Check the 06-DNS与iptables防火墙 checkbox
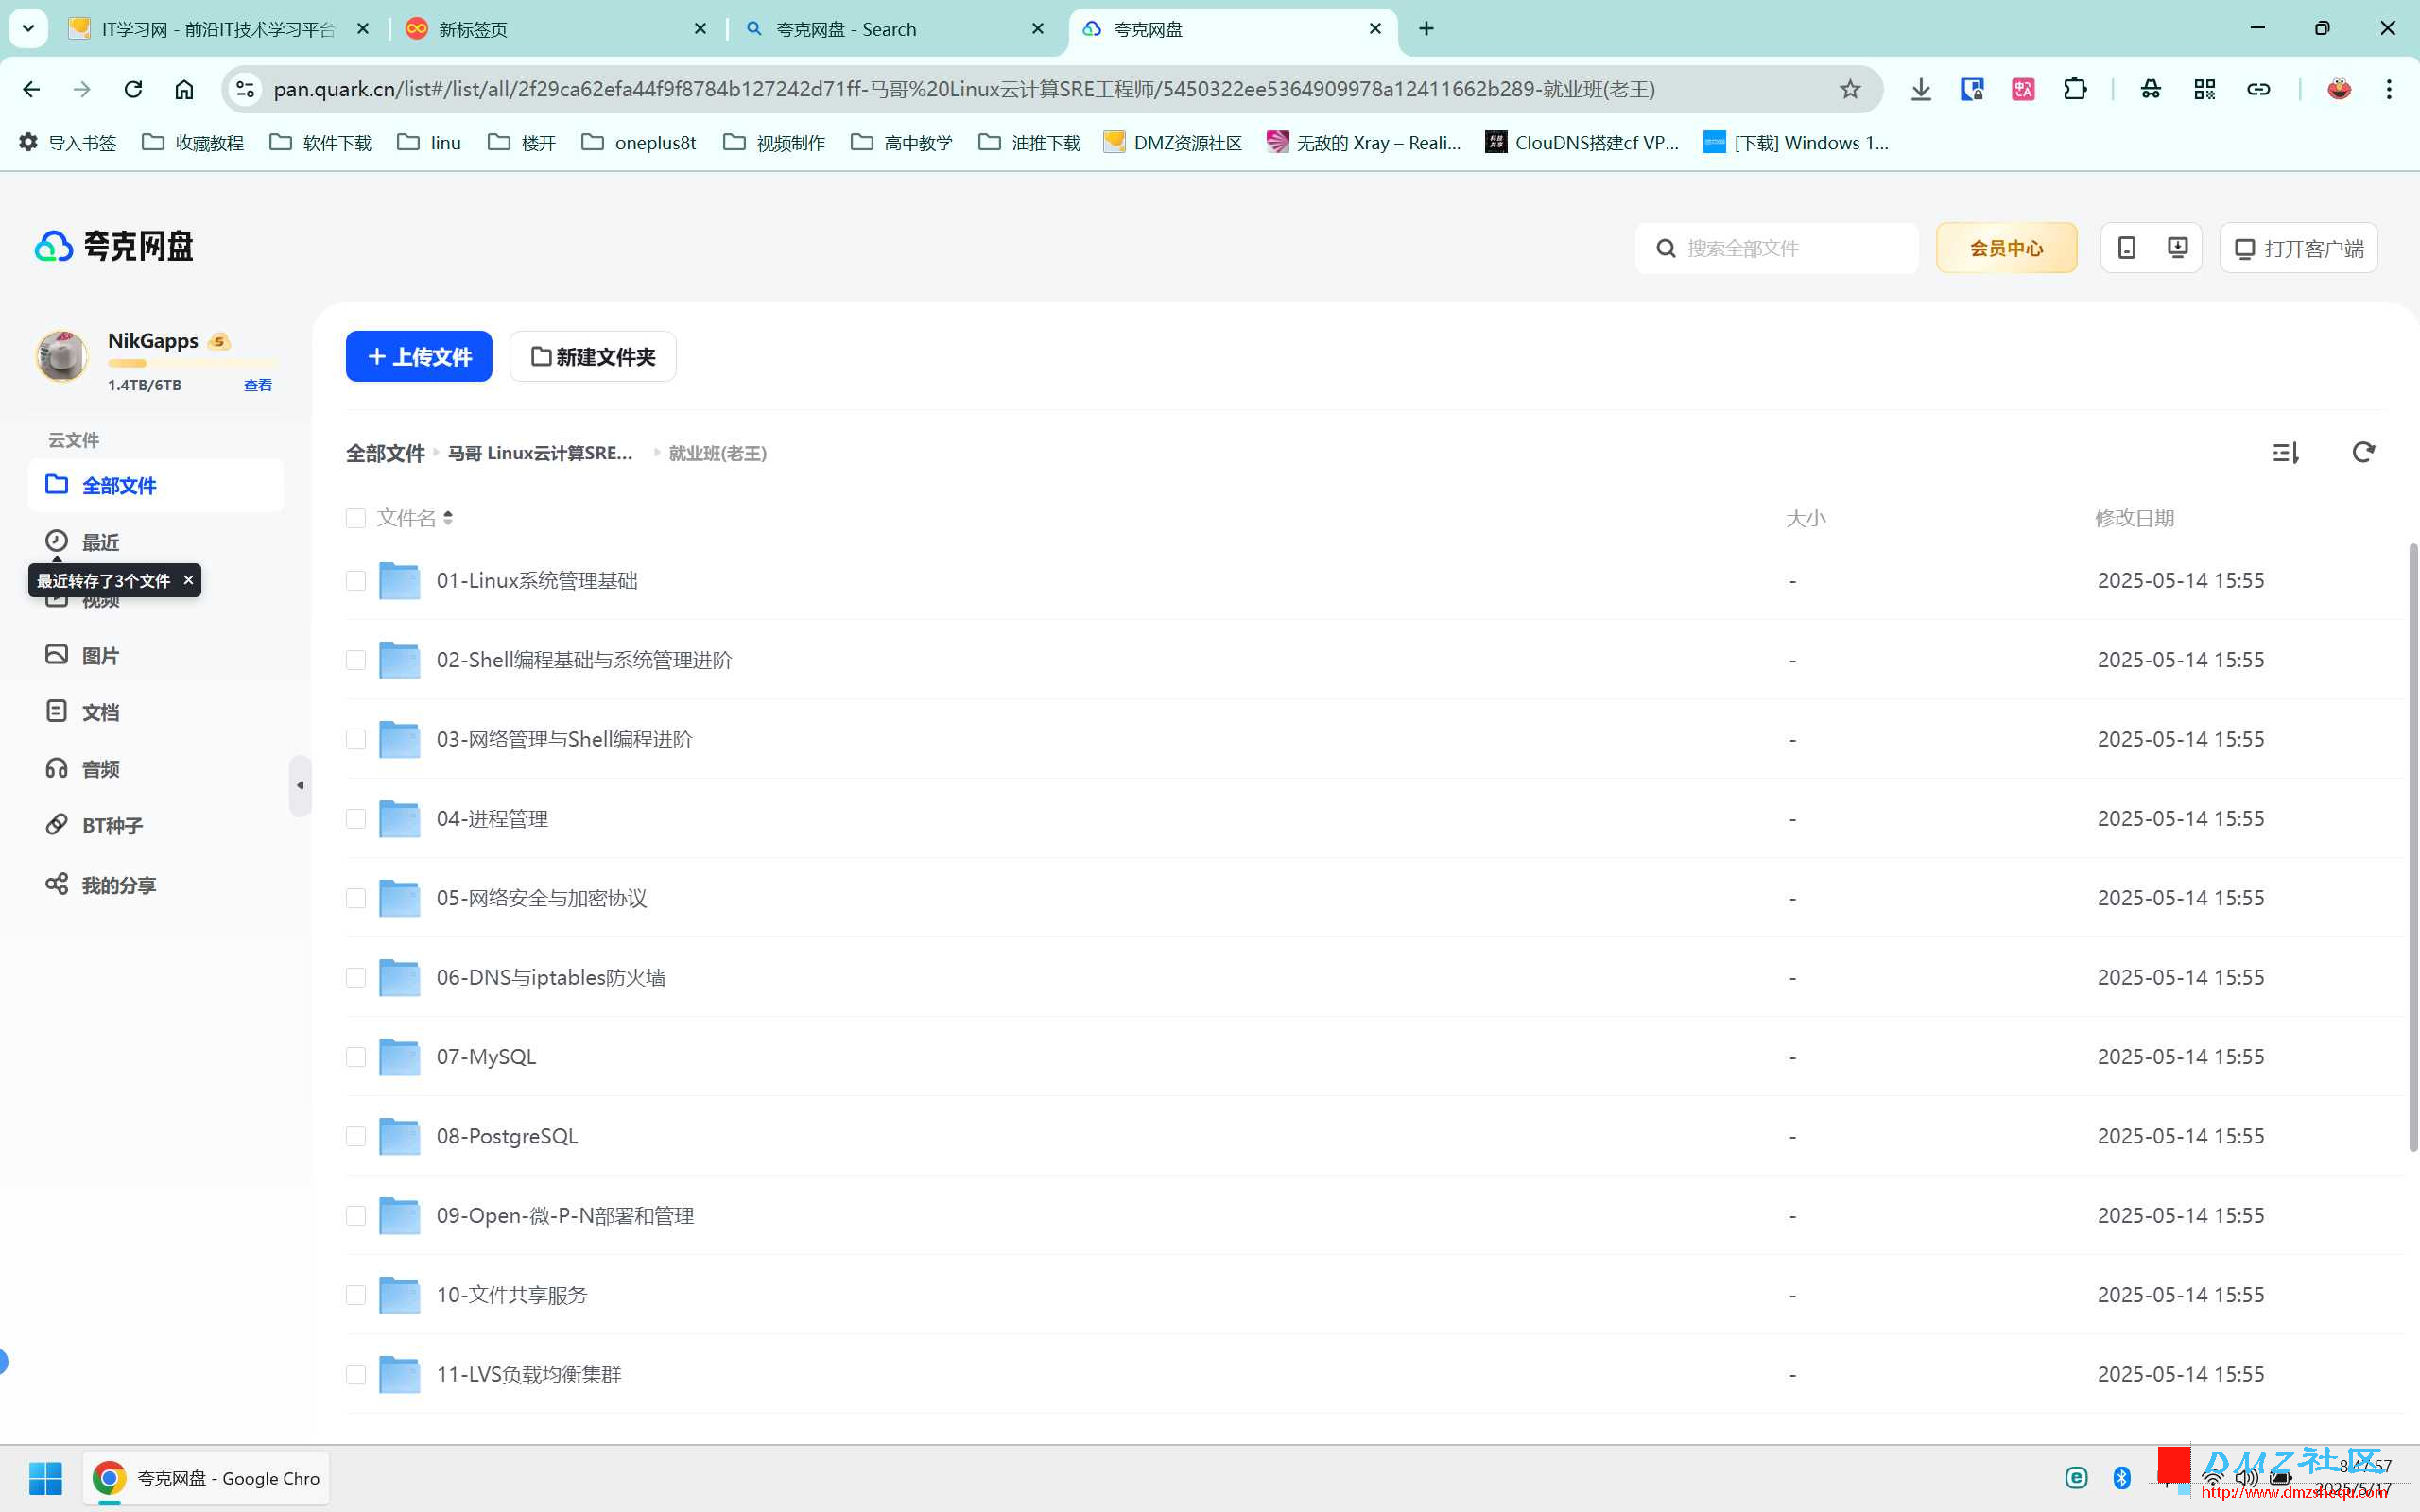 [x=355, y=977]
